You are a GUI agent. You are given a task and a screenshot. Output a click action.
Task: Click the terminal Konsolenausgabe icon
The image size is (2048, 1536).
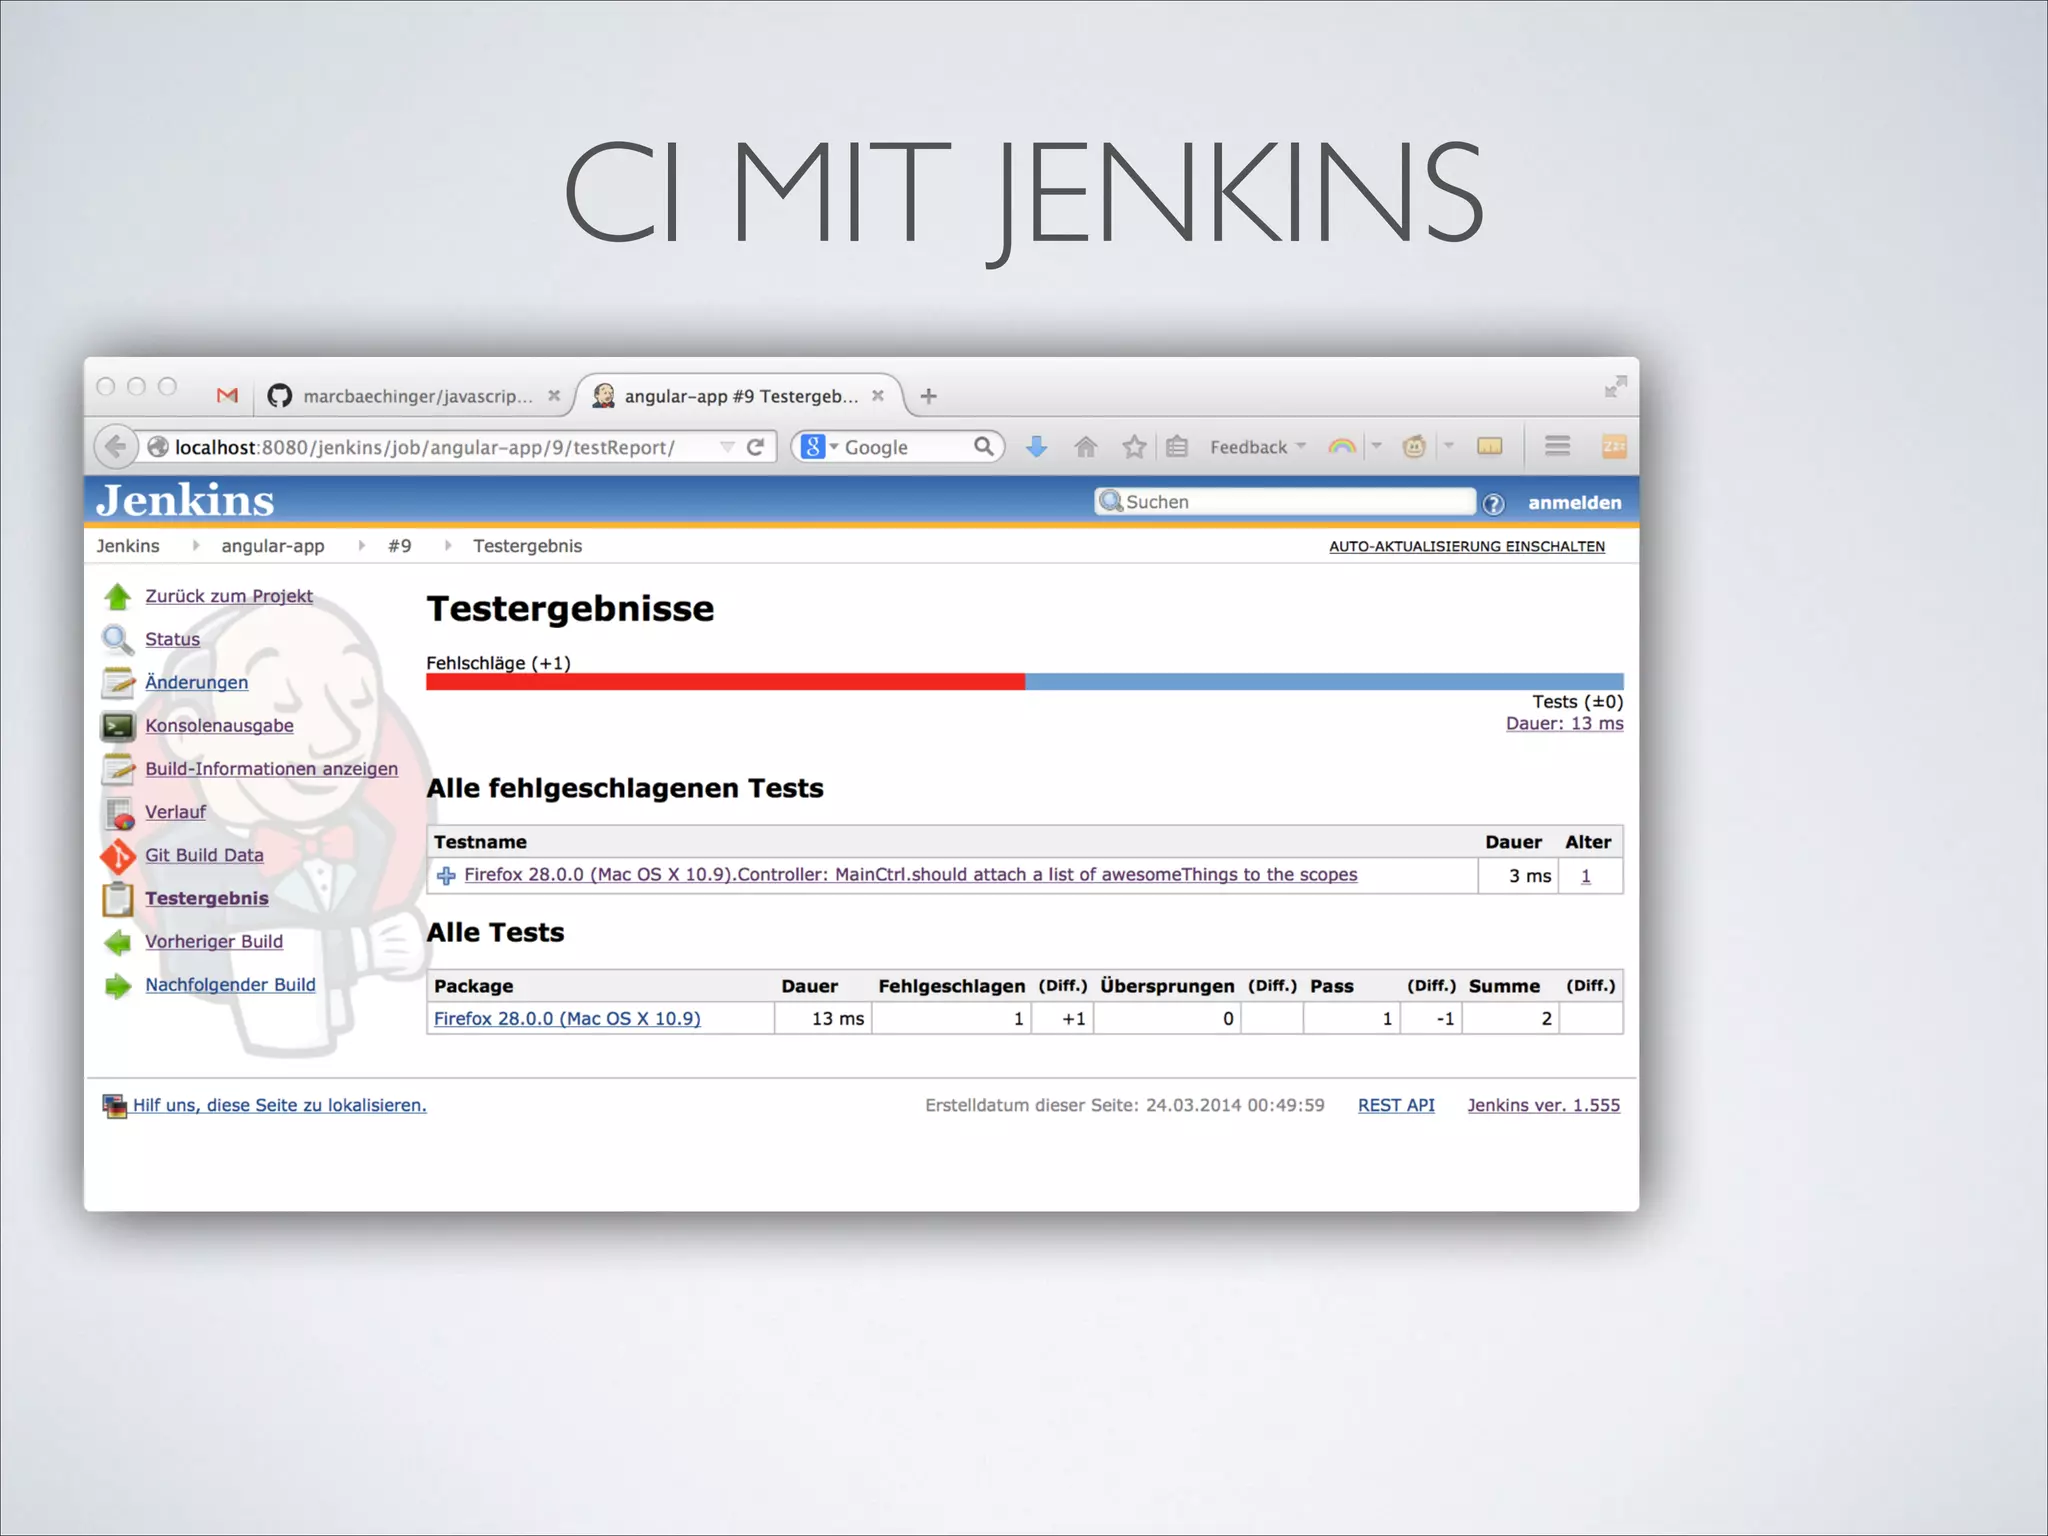coord(118,726)
